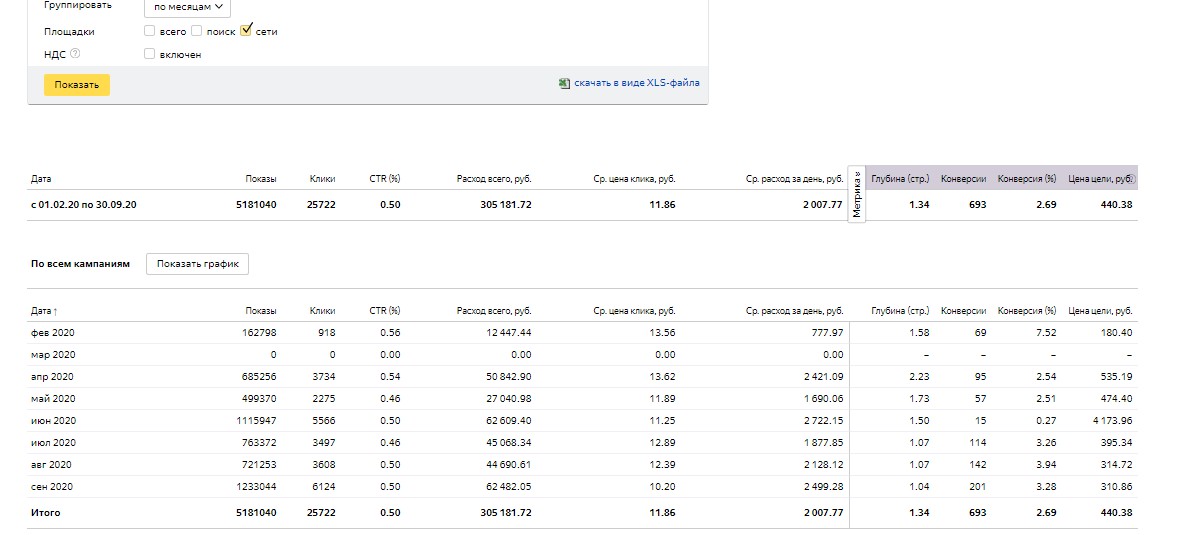Sort by Клики column in monthly table

click(322, 311)
